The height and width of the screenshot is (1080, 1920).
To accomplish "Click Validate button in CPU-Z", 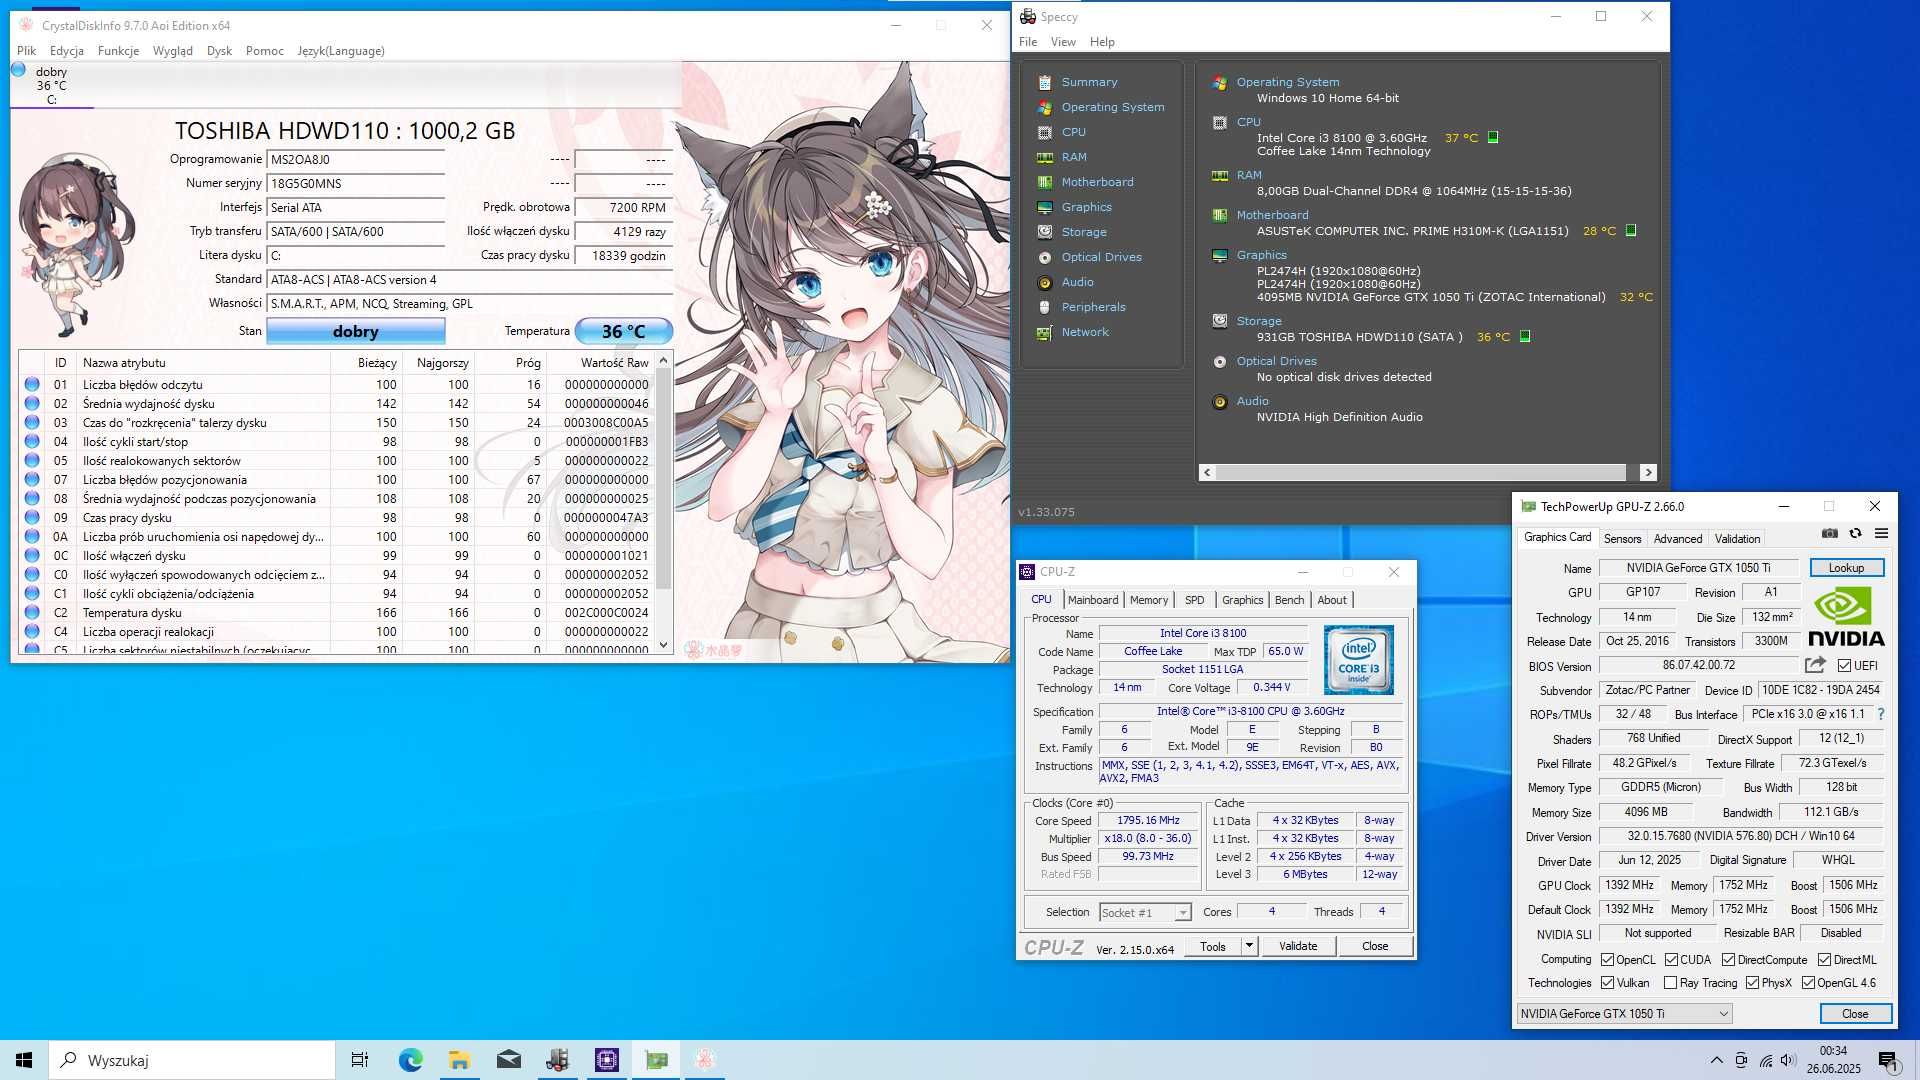I will coord(1298,946).
